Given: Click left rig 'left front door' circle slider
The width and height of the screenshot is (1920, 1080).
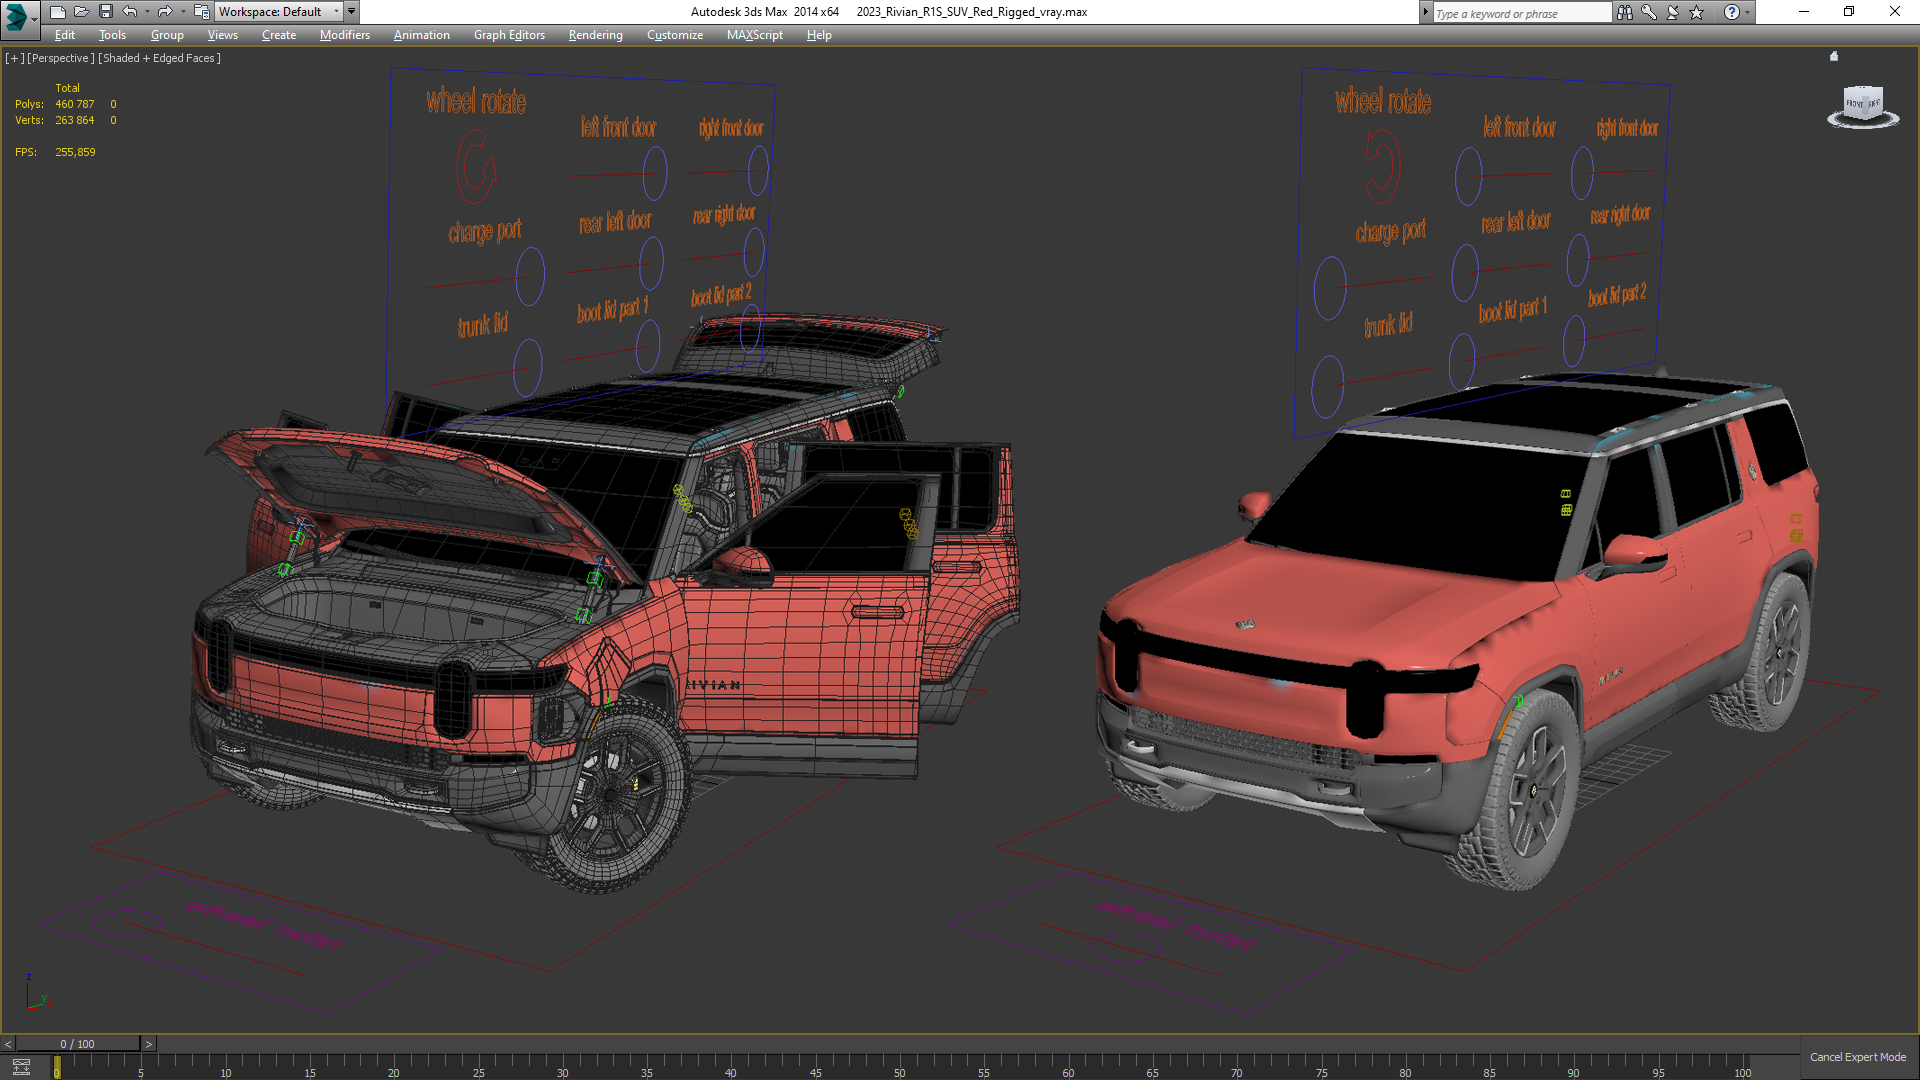Looking at the screenshot, I should 655,173.
